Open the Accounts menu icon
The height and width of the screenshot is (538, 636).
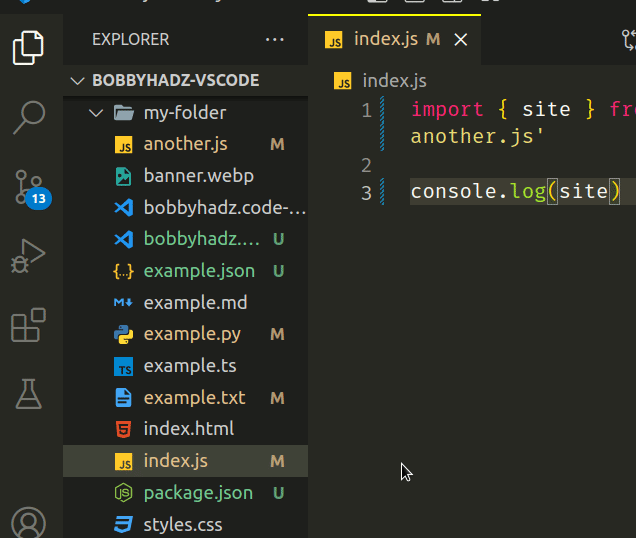[28, 523]
